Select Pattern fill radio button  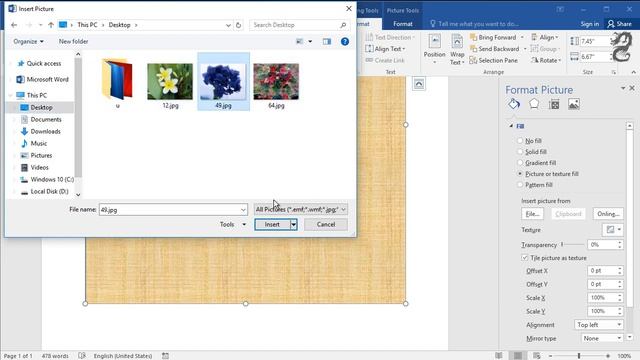click(x=520, y=184)
